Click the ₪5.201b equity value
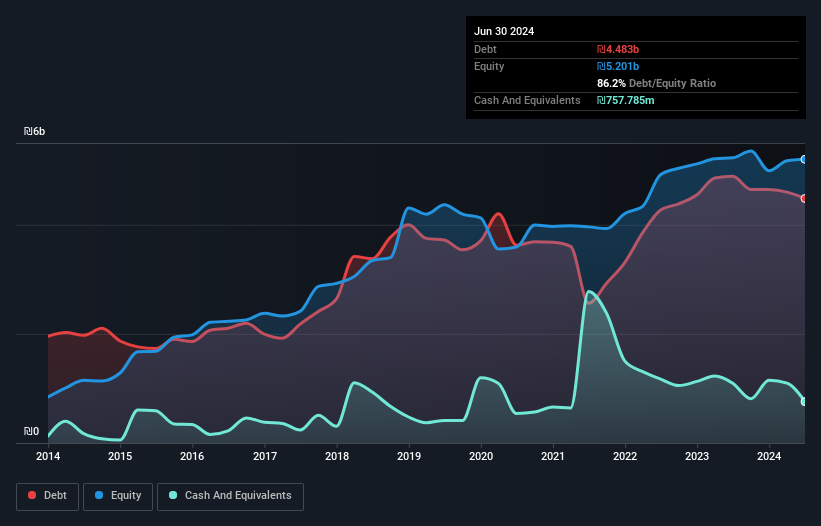This screenshot has width=821, height=526. [x=618, y=66]
